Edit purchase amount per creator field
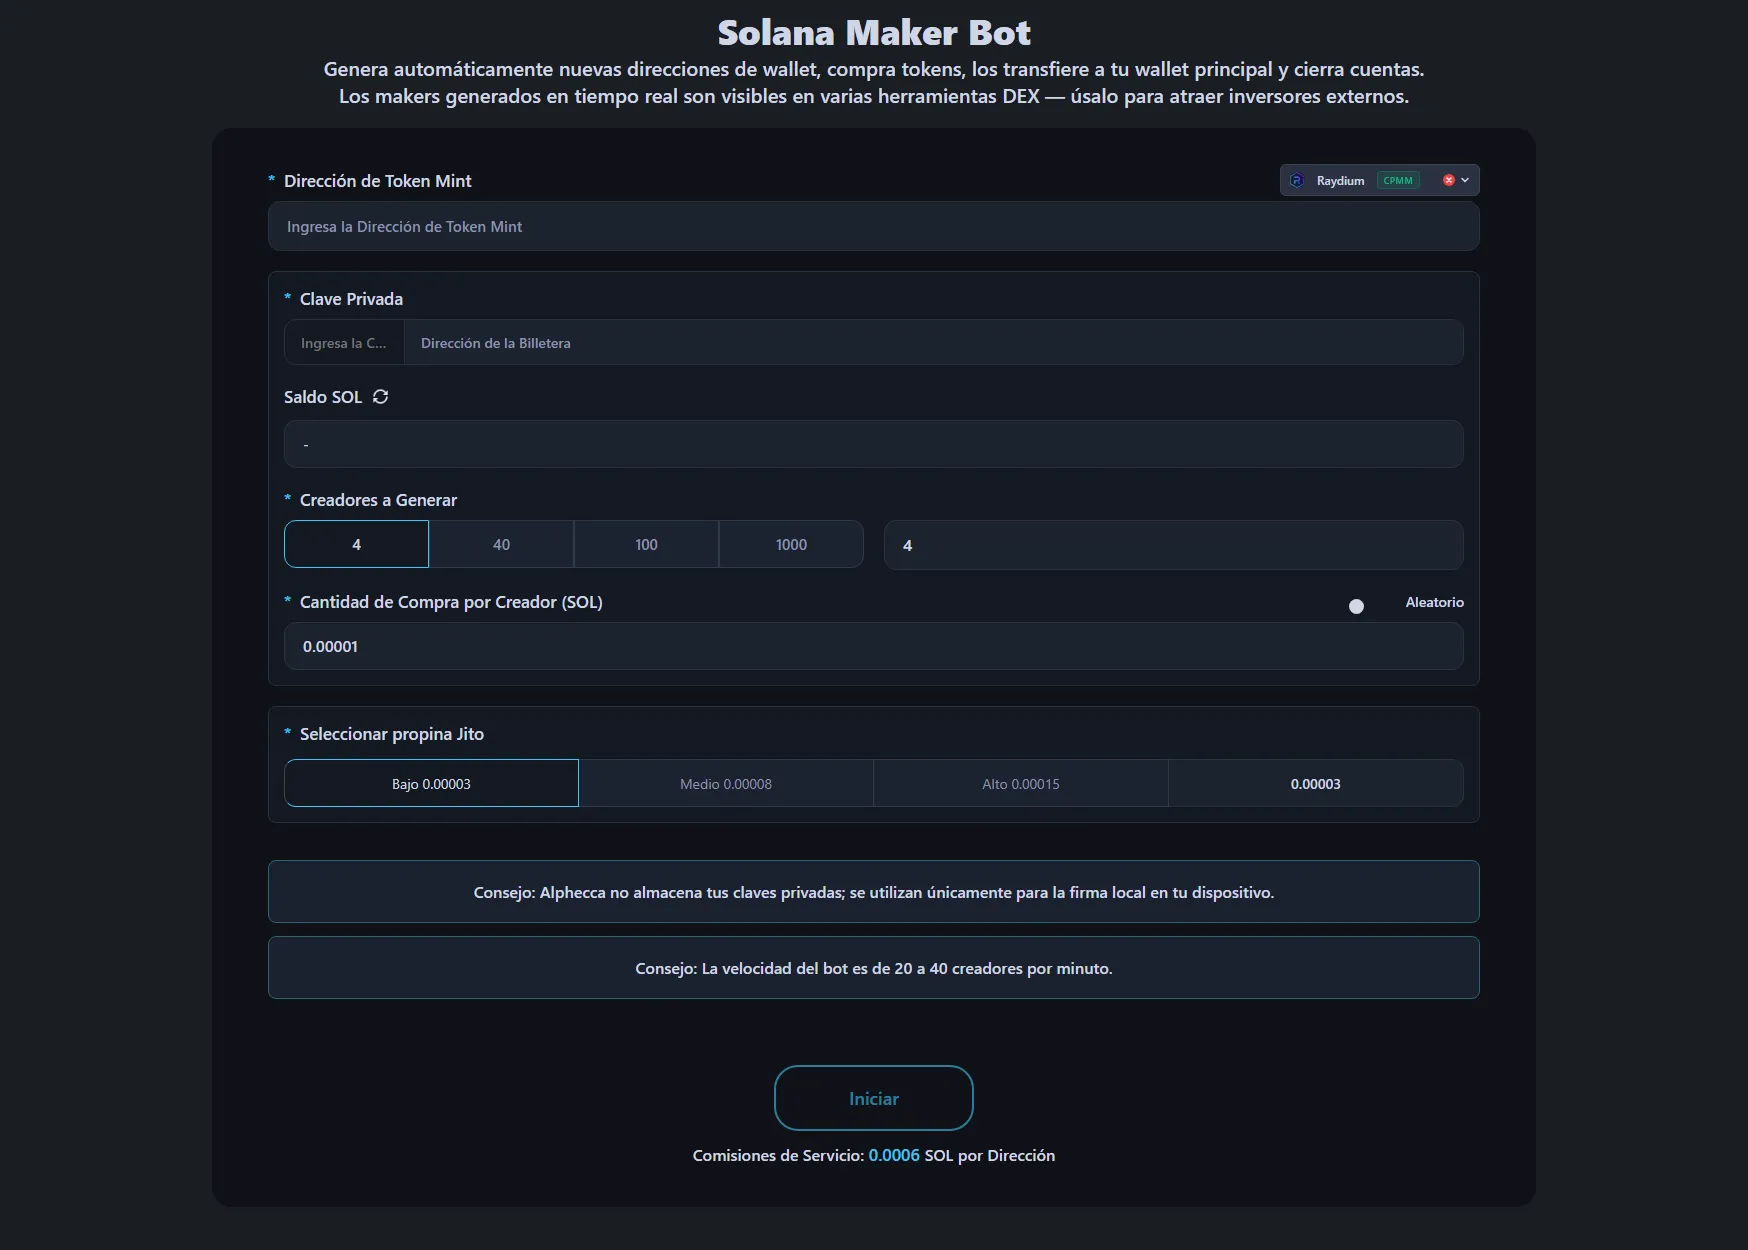The height and width of the screenshot is (1250, 1748). click(x=873, y=647)
